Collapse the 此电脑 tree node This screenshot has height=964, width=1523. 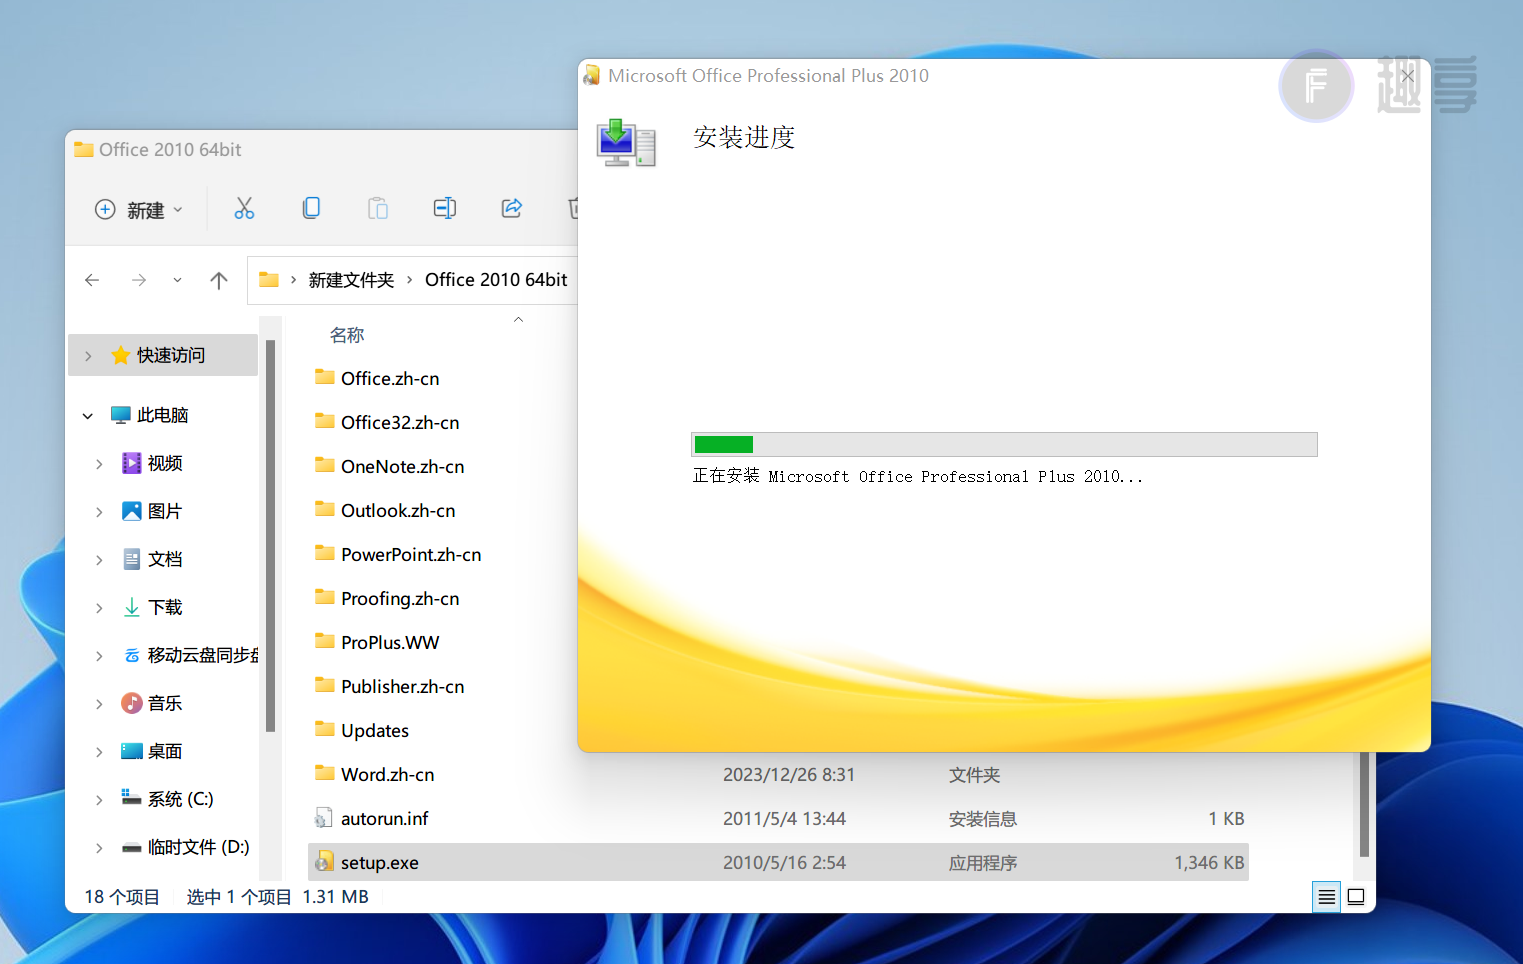pyautogui.click(x=88, y=415)
